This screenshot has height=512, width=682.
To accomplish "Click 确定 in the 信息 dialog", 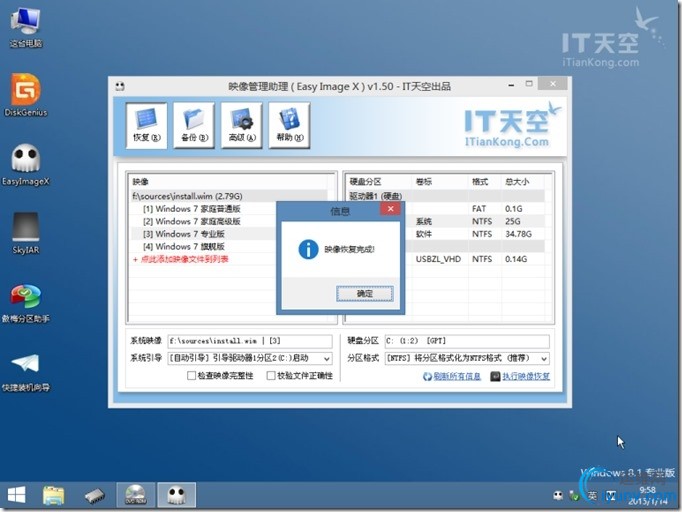I will [364, 294].
